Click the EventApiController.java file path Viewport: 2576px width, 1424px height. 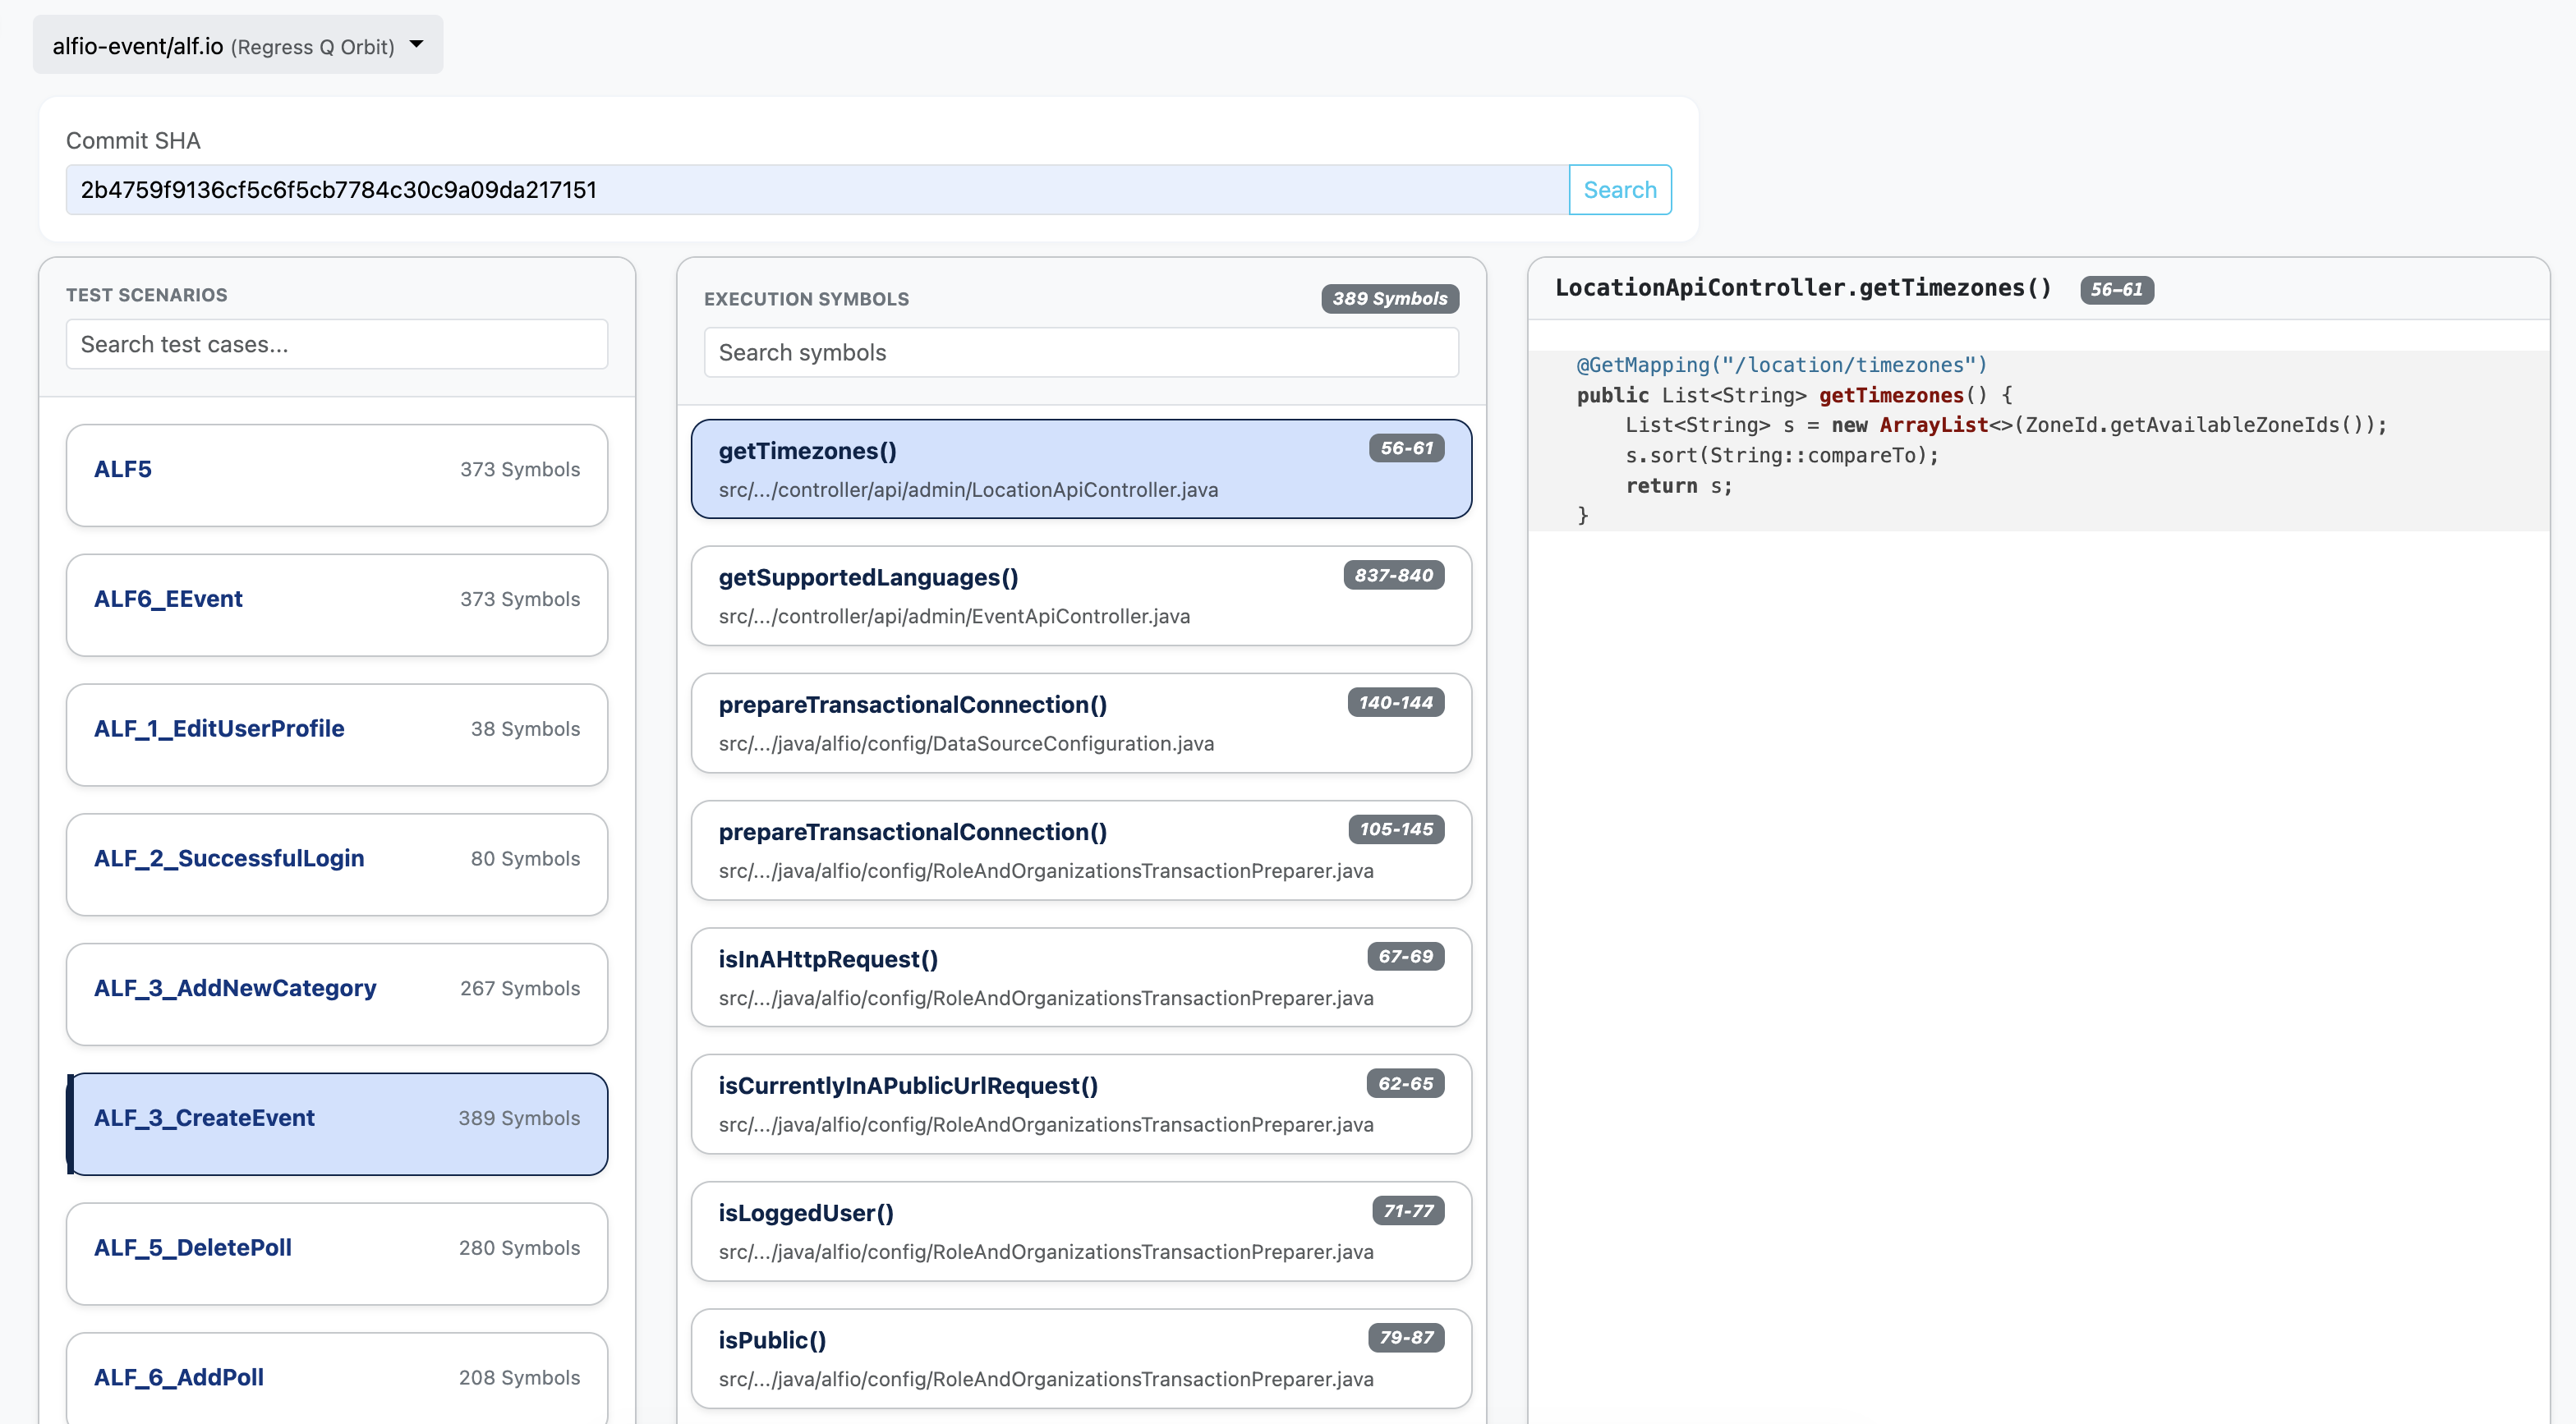[x=954, y=617]
